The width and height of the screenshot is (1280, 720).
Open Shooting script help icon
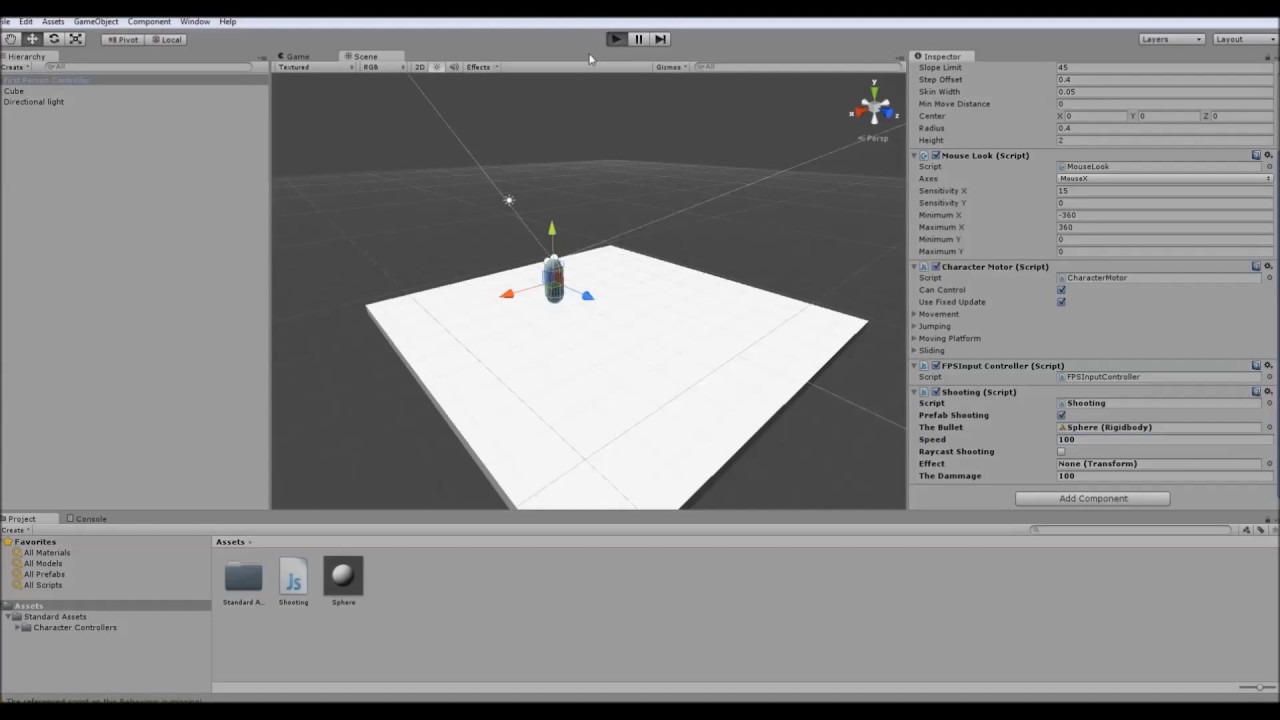point(1256,391)
